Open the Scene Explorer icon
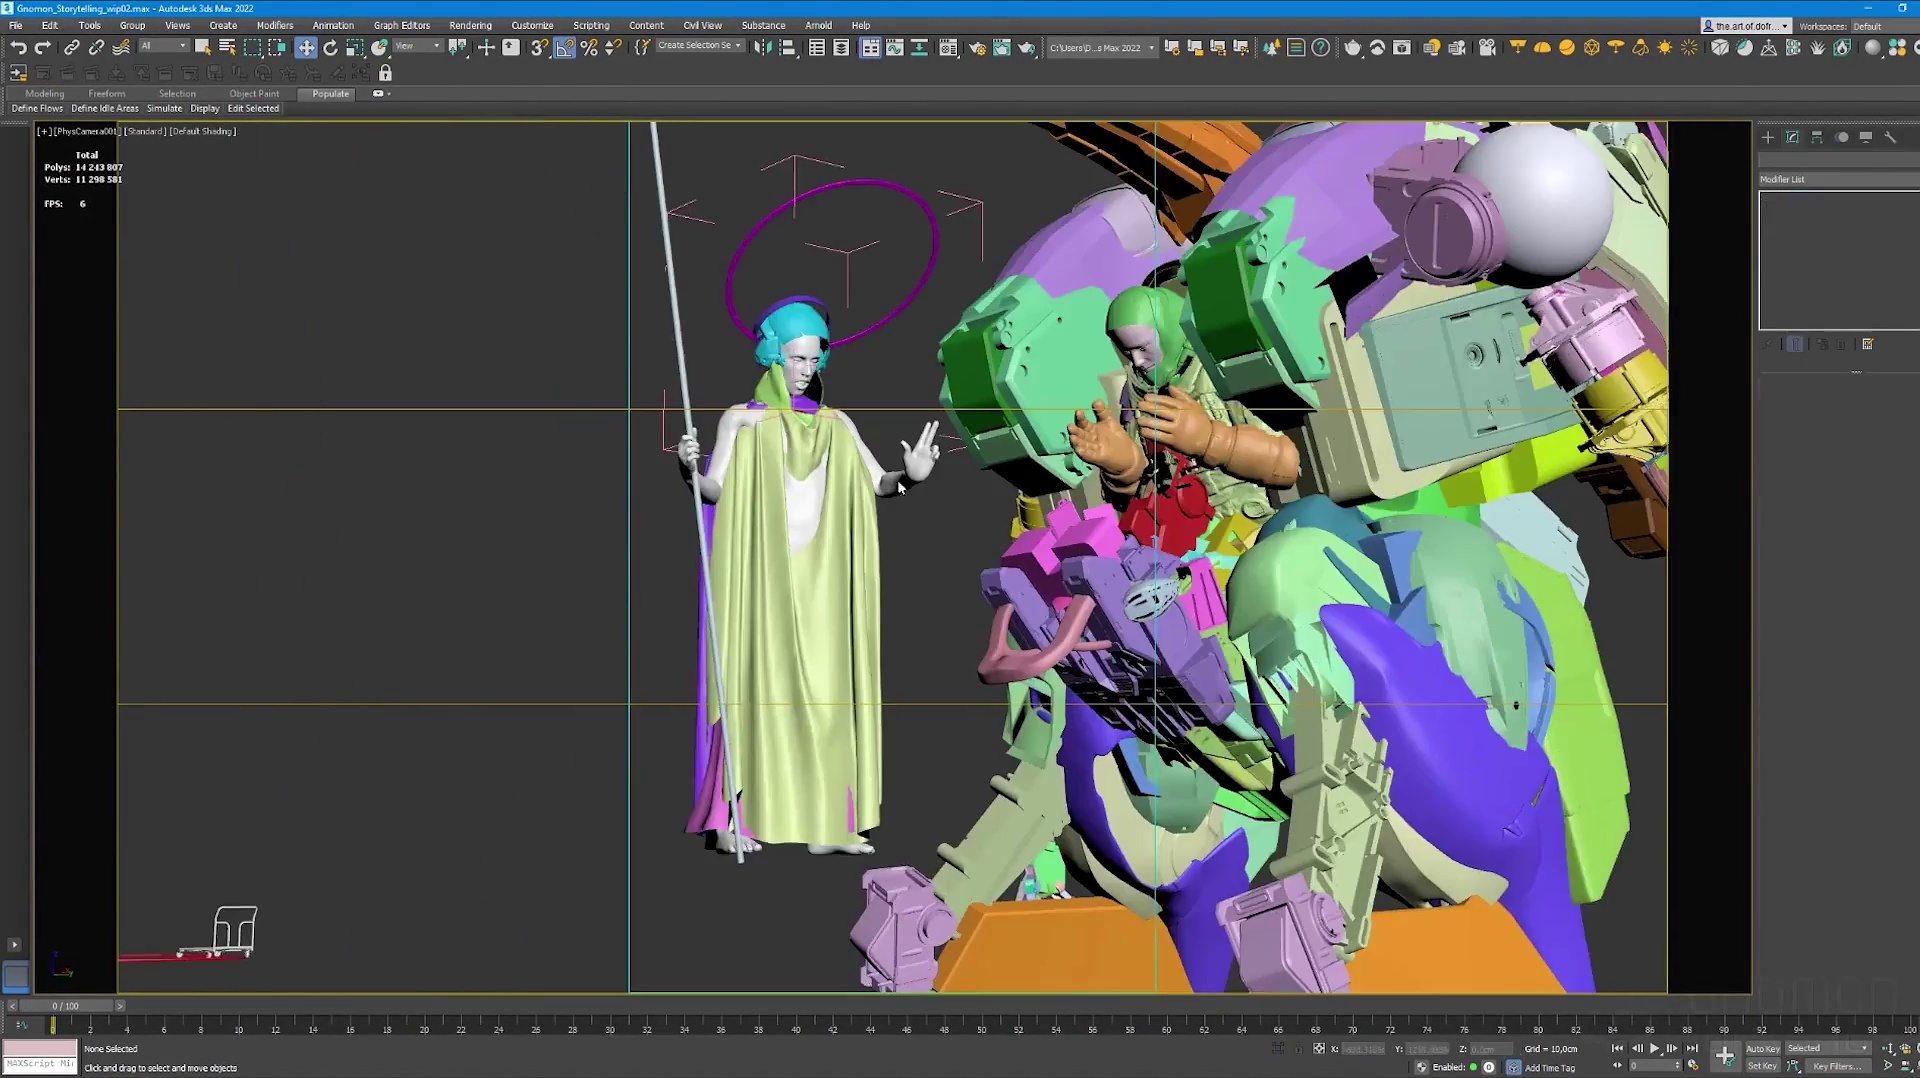Screen dimensions: 1920x1078 point(817,47)
